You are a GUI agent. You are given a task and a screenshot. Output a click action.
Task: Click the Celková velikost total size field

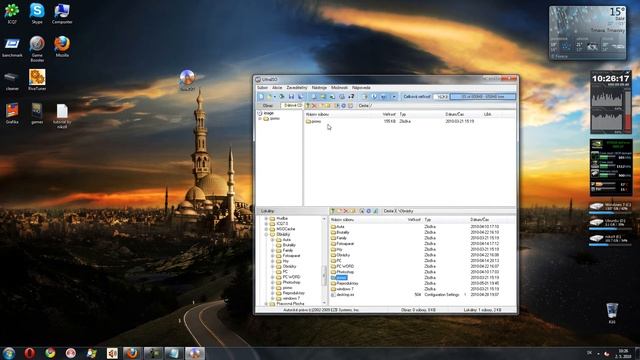(x=440, y=97)
